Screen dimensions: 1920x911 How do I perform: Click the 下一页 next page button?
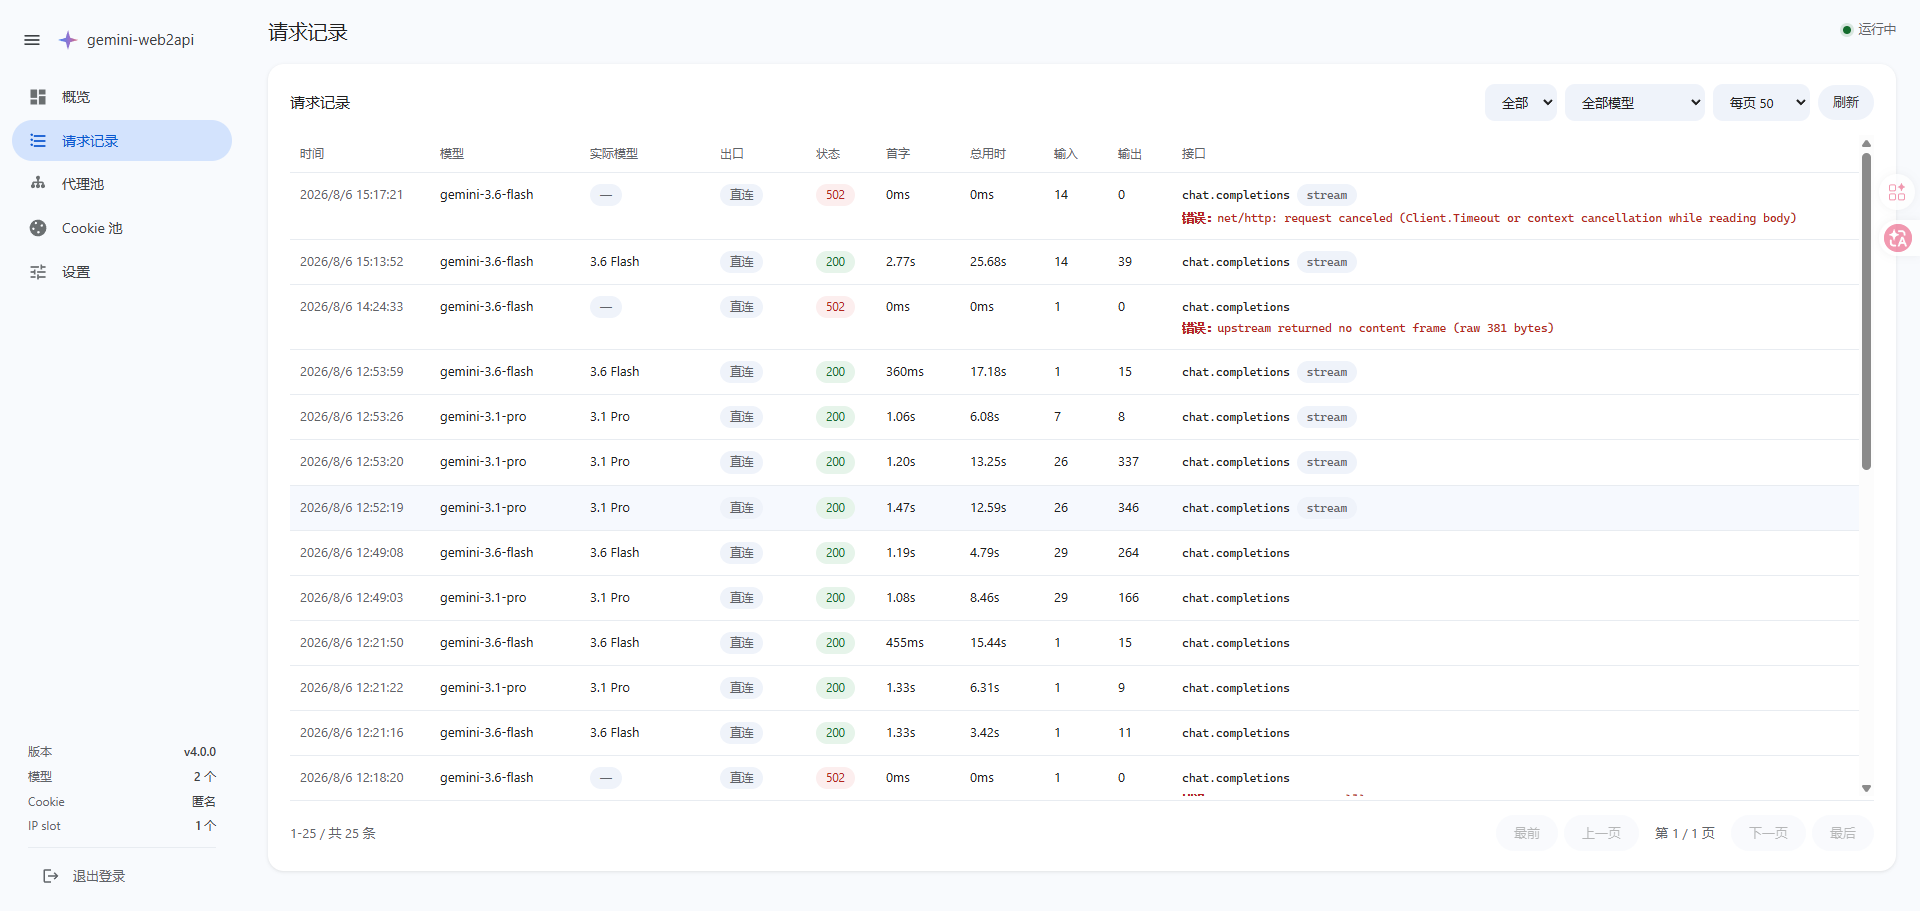point(1768,833)
